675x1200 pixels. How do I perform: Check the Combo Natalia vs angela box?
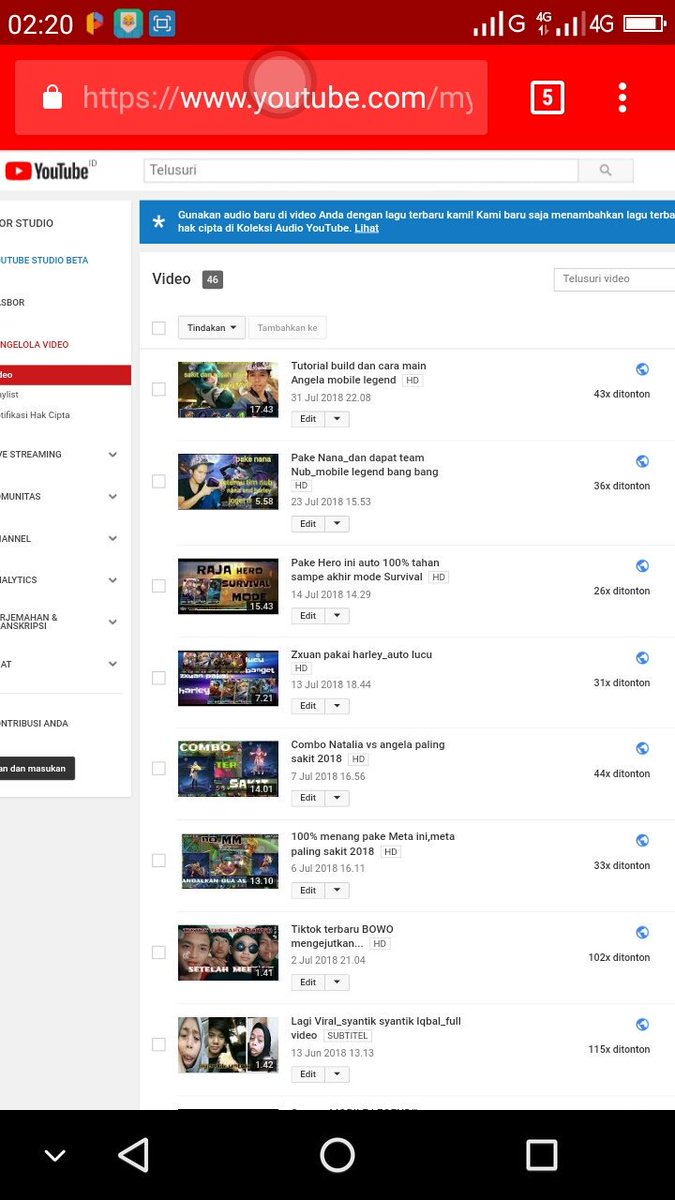coord(158,768)
